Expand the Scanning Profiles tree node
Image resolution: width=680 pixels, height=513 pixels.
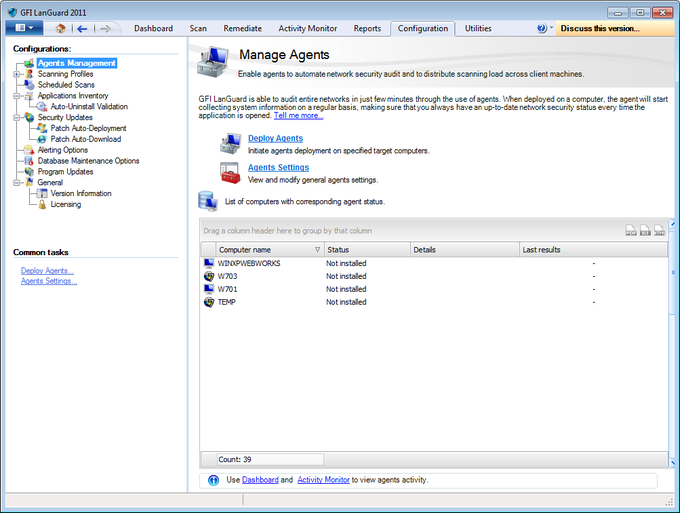tap(16, 74)
